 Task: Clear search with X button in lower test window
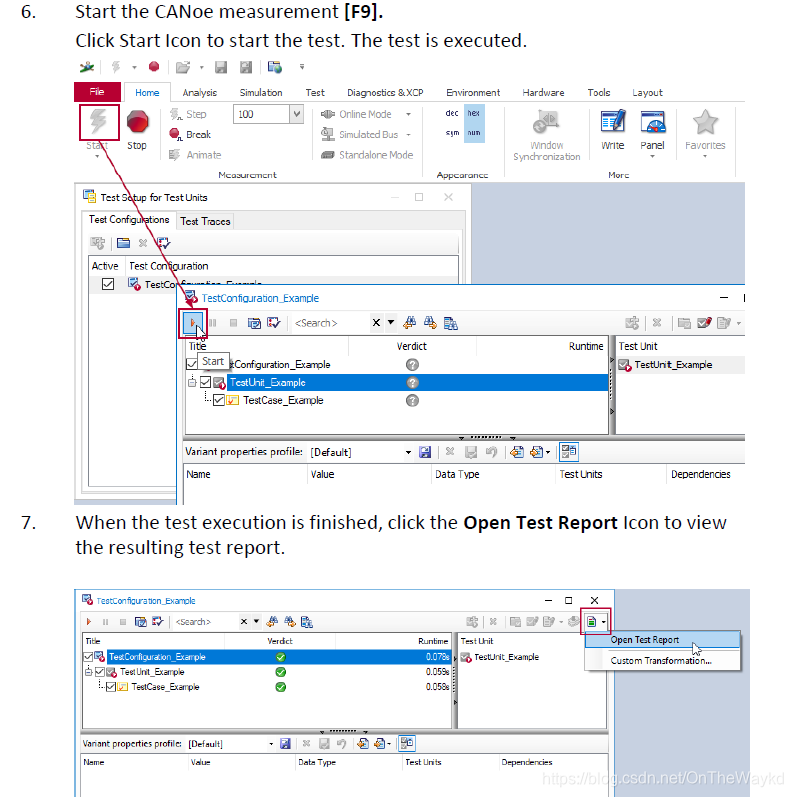click(244, 622)
